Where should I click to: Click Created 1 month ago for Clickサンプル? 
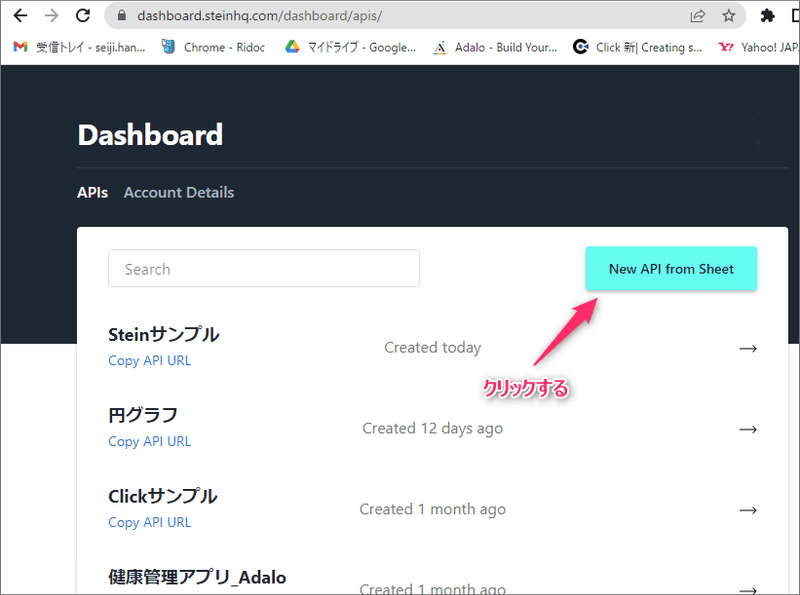click(433, 509)
